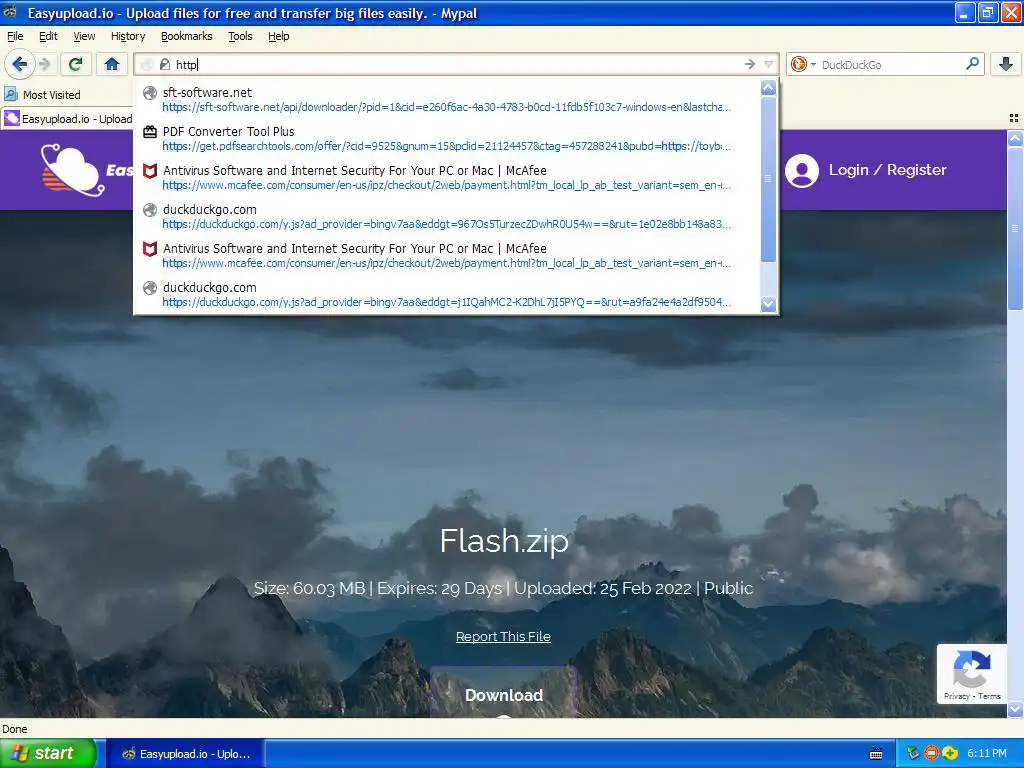Image resolution: width=1024 pixels, height=768 pixels.
Task: Open the Downloads arrow button
Action: point(1006,64)
